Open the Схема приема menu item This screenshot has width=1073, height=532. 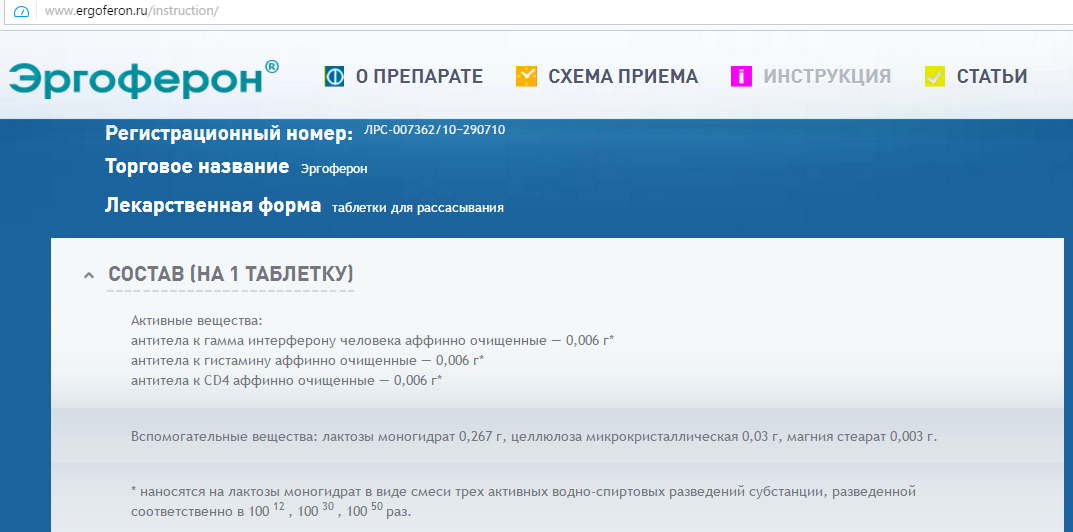pos(623,77)
